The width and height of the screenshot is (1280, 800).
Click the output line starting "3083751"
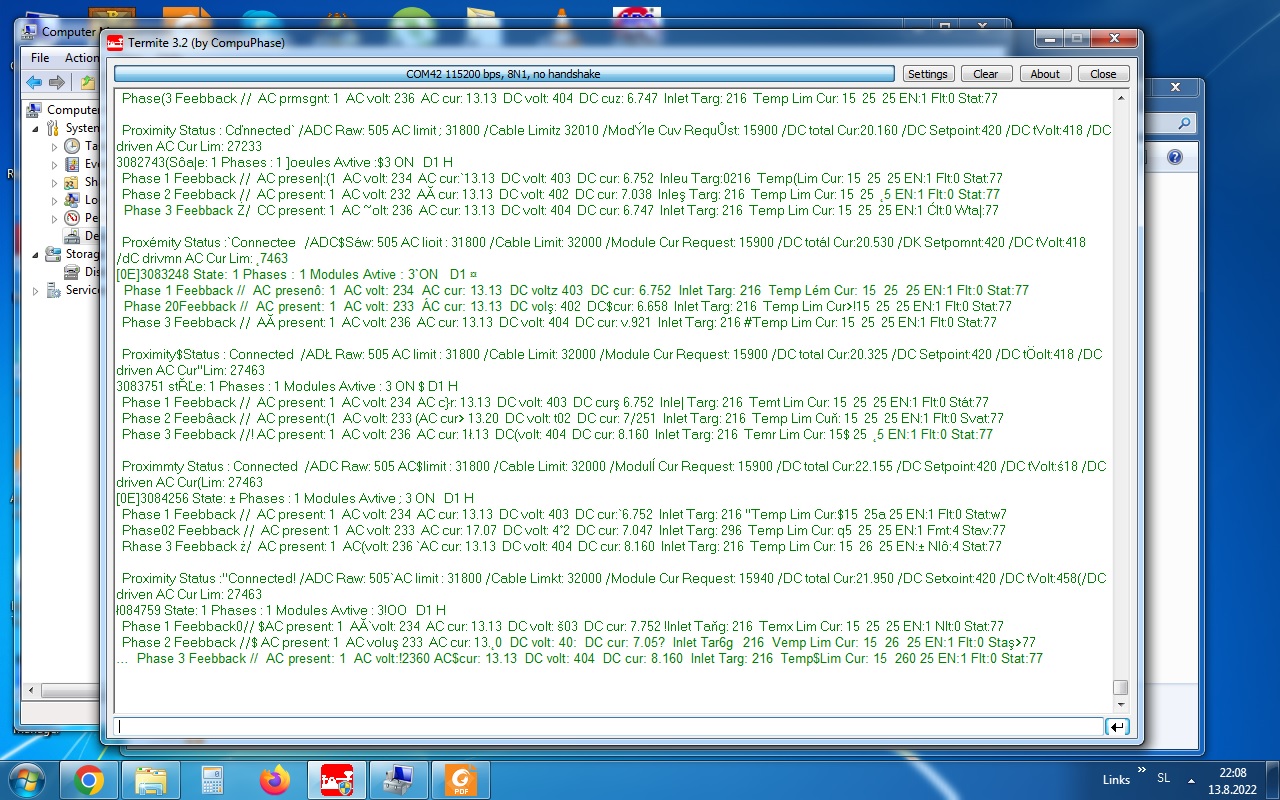tap(287, 386)
